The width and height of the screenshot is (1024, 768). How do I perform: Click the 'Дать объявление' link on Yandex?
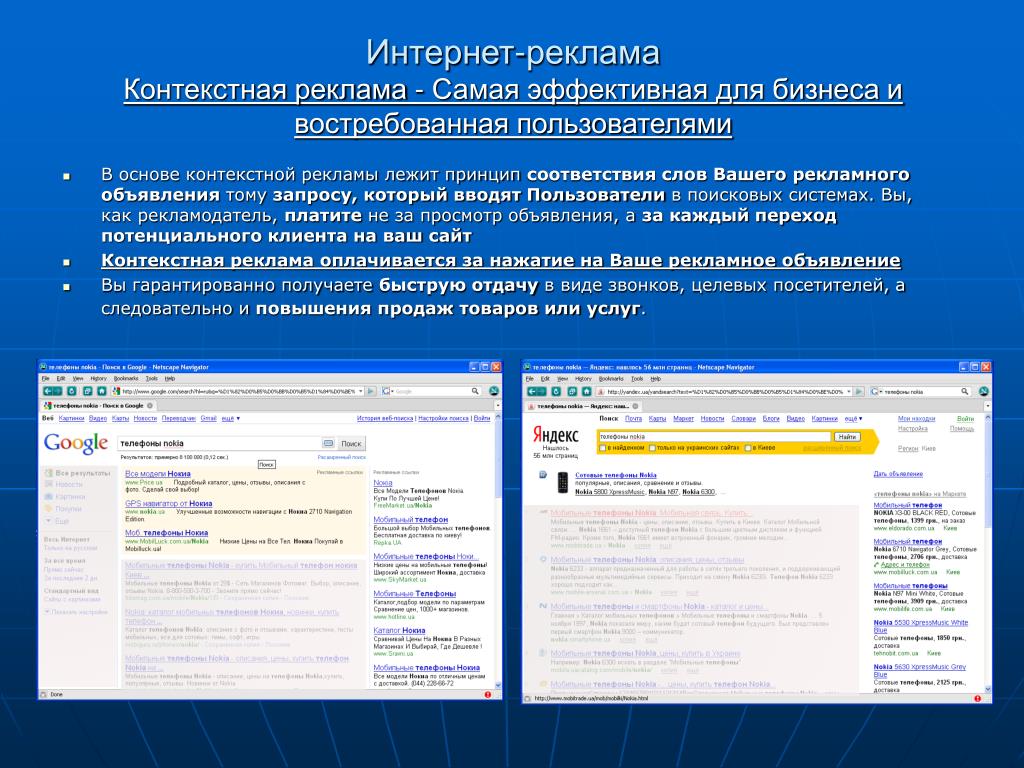pyautogui.click(x=898, y=474)
